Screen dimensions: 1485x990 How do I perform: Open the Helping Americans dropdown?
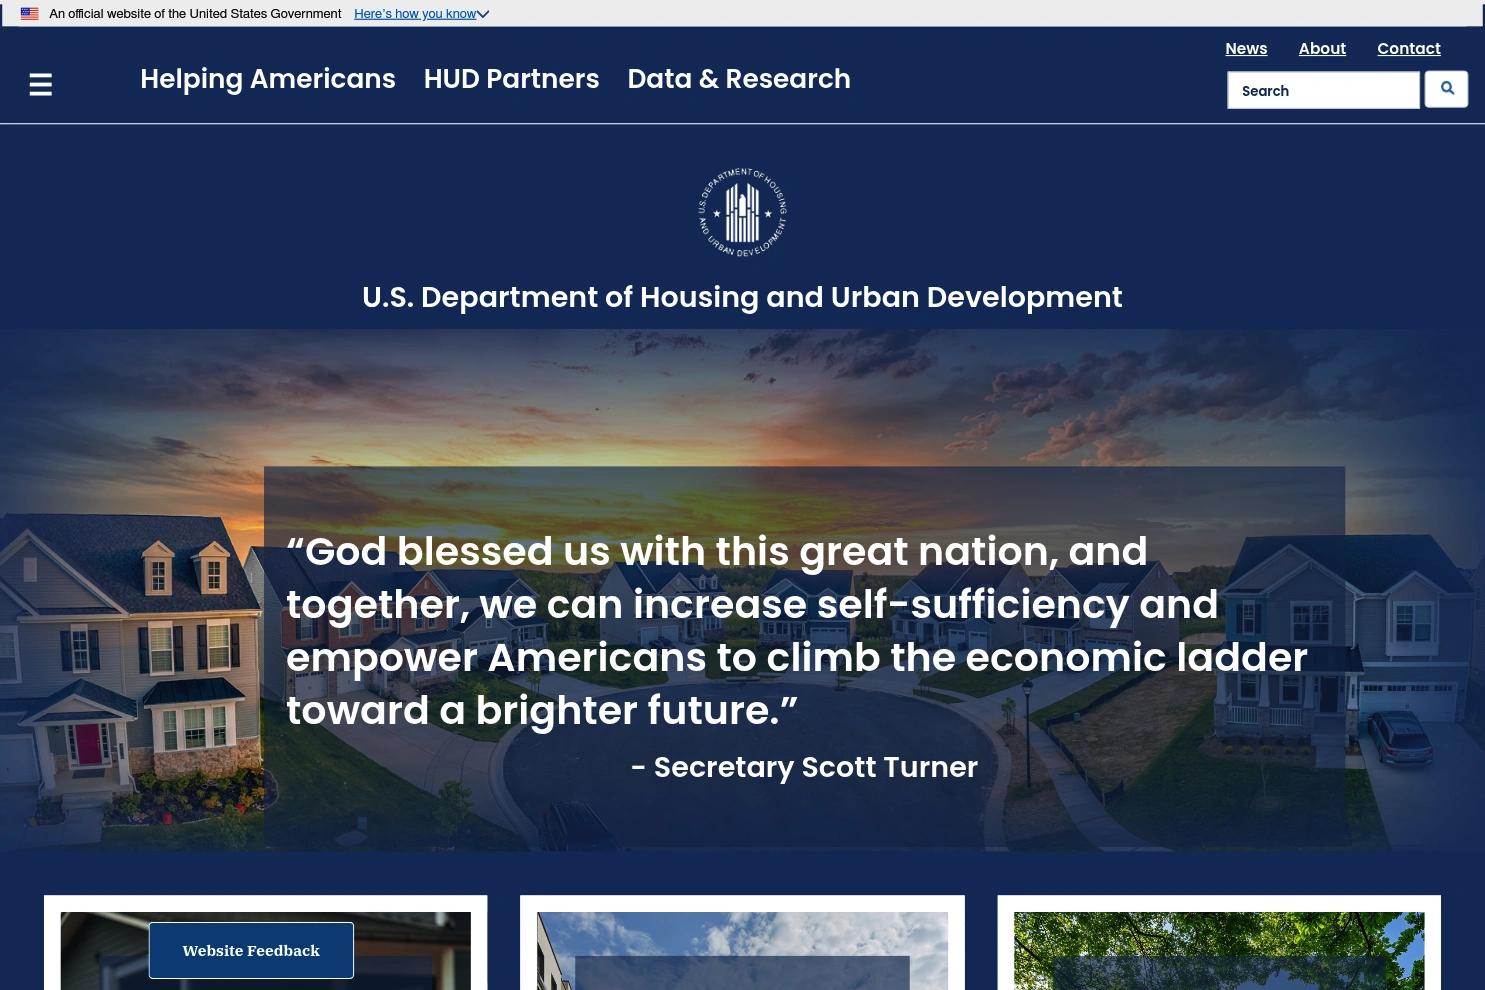267,79
